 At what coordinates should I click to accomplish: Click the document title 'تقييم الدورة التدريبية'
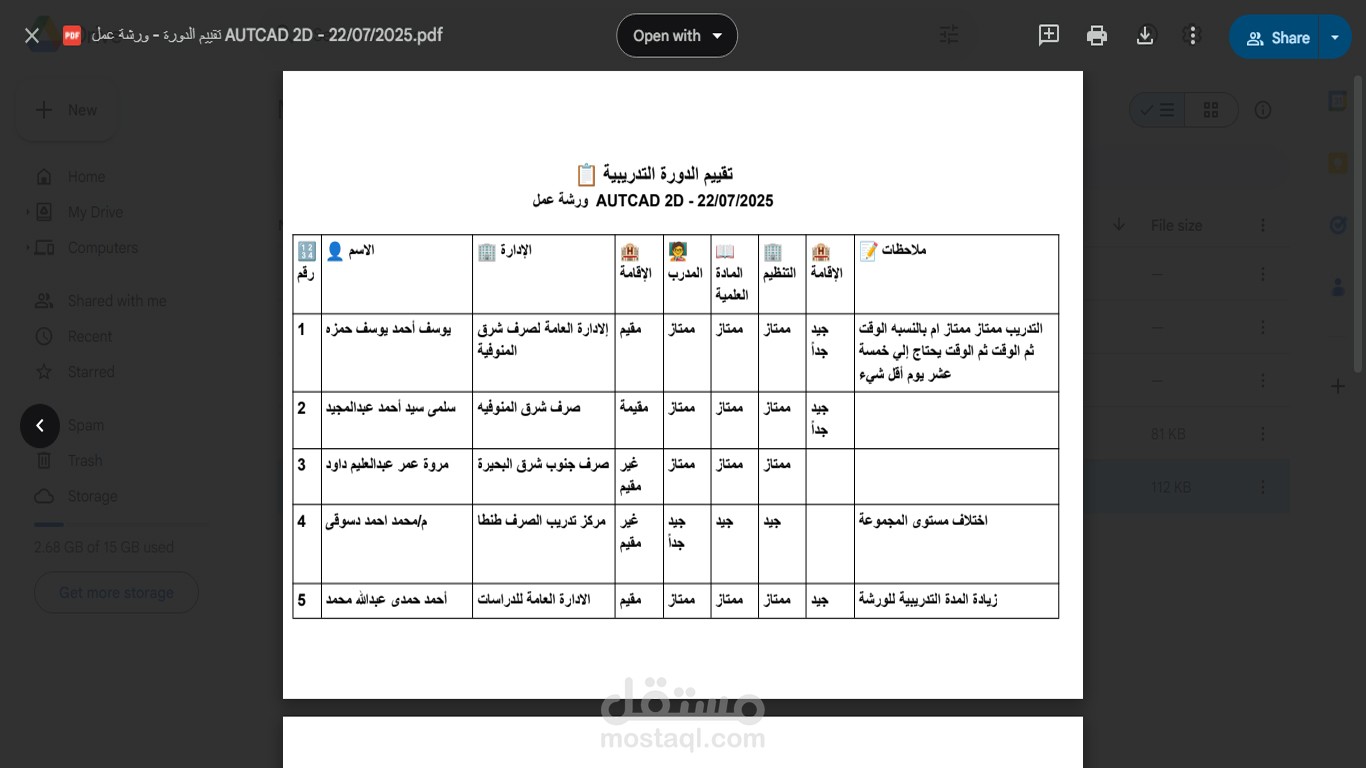point(667,174)
